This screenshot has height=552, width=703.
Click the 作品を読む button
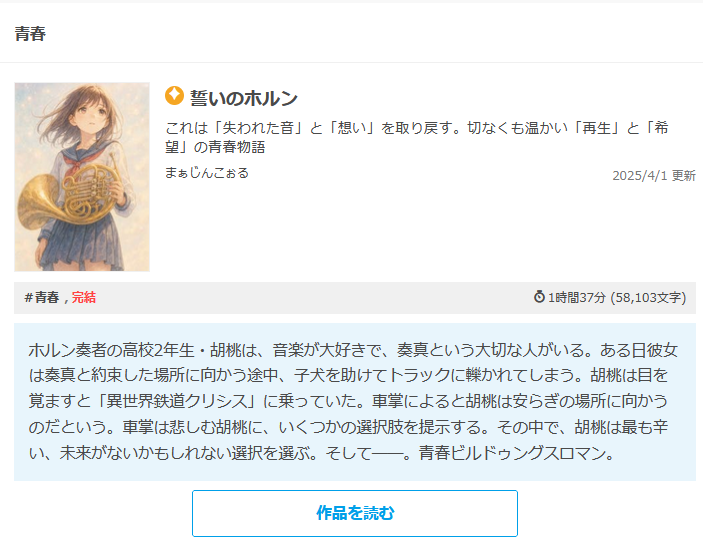(355, 513)
